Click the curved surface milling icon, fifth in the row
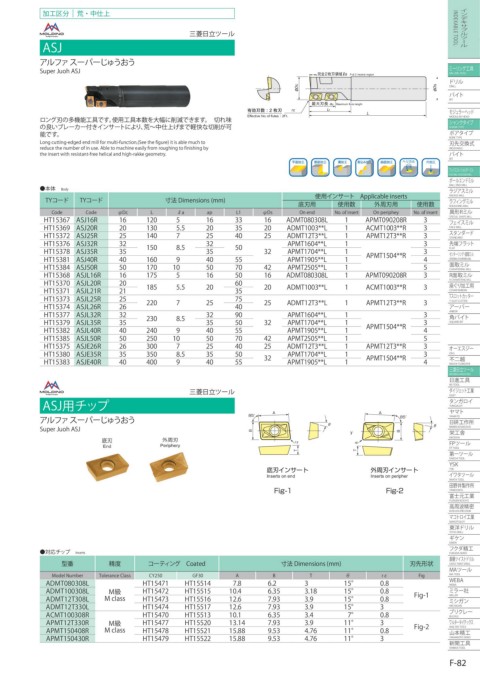480x677 pixels. pyautogui.click(x=386, y=167)
